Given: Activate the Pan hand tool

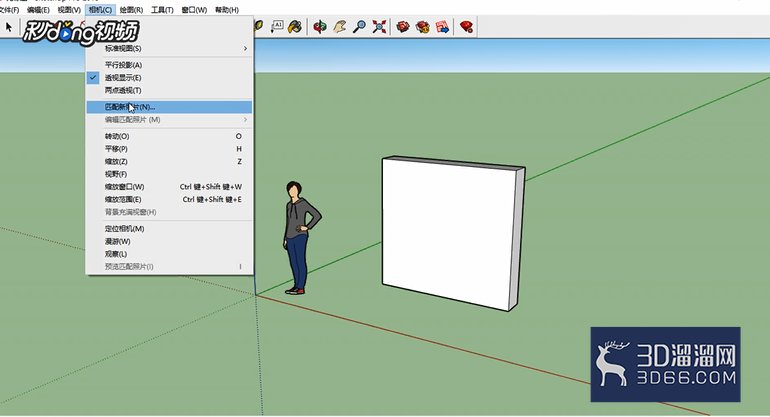Looking at the screenshot, I should point(339,27).
